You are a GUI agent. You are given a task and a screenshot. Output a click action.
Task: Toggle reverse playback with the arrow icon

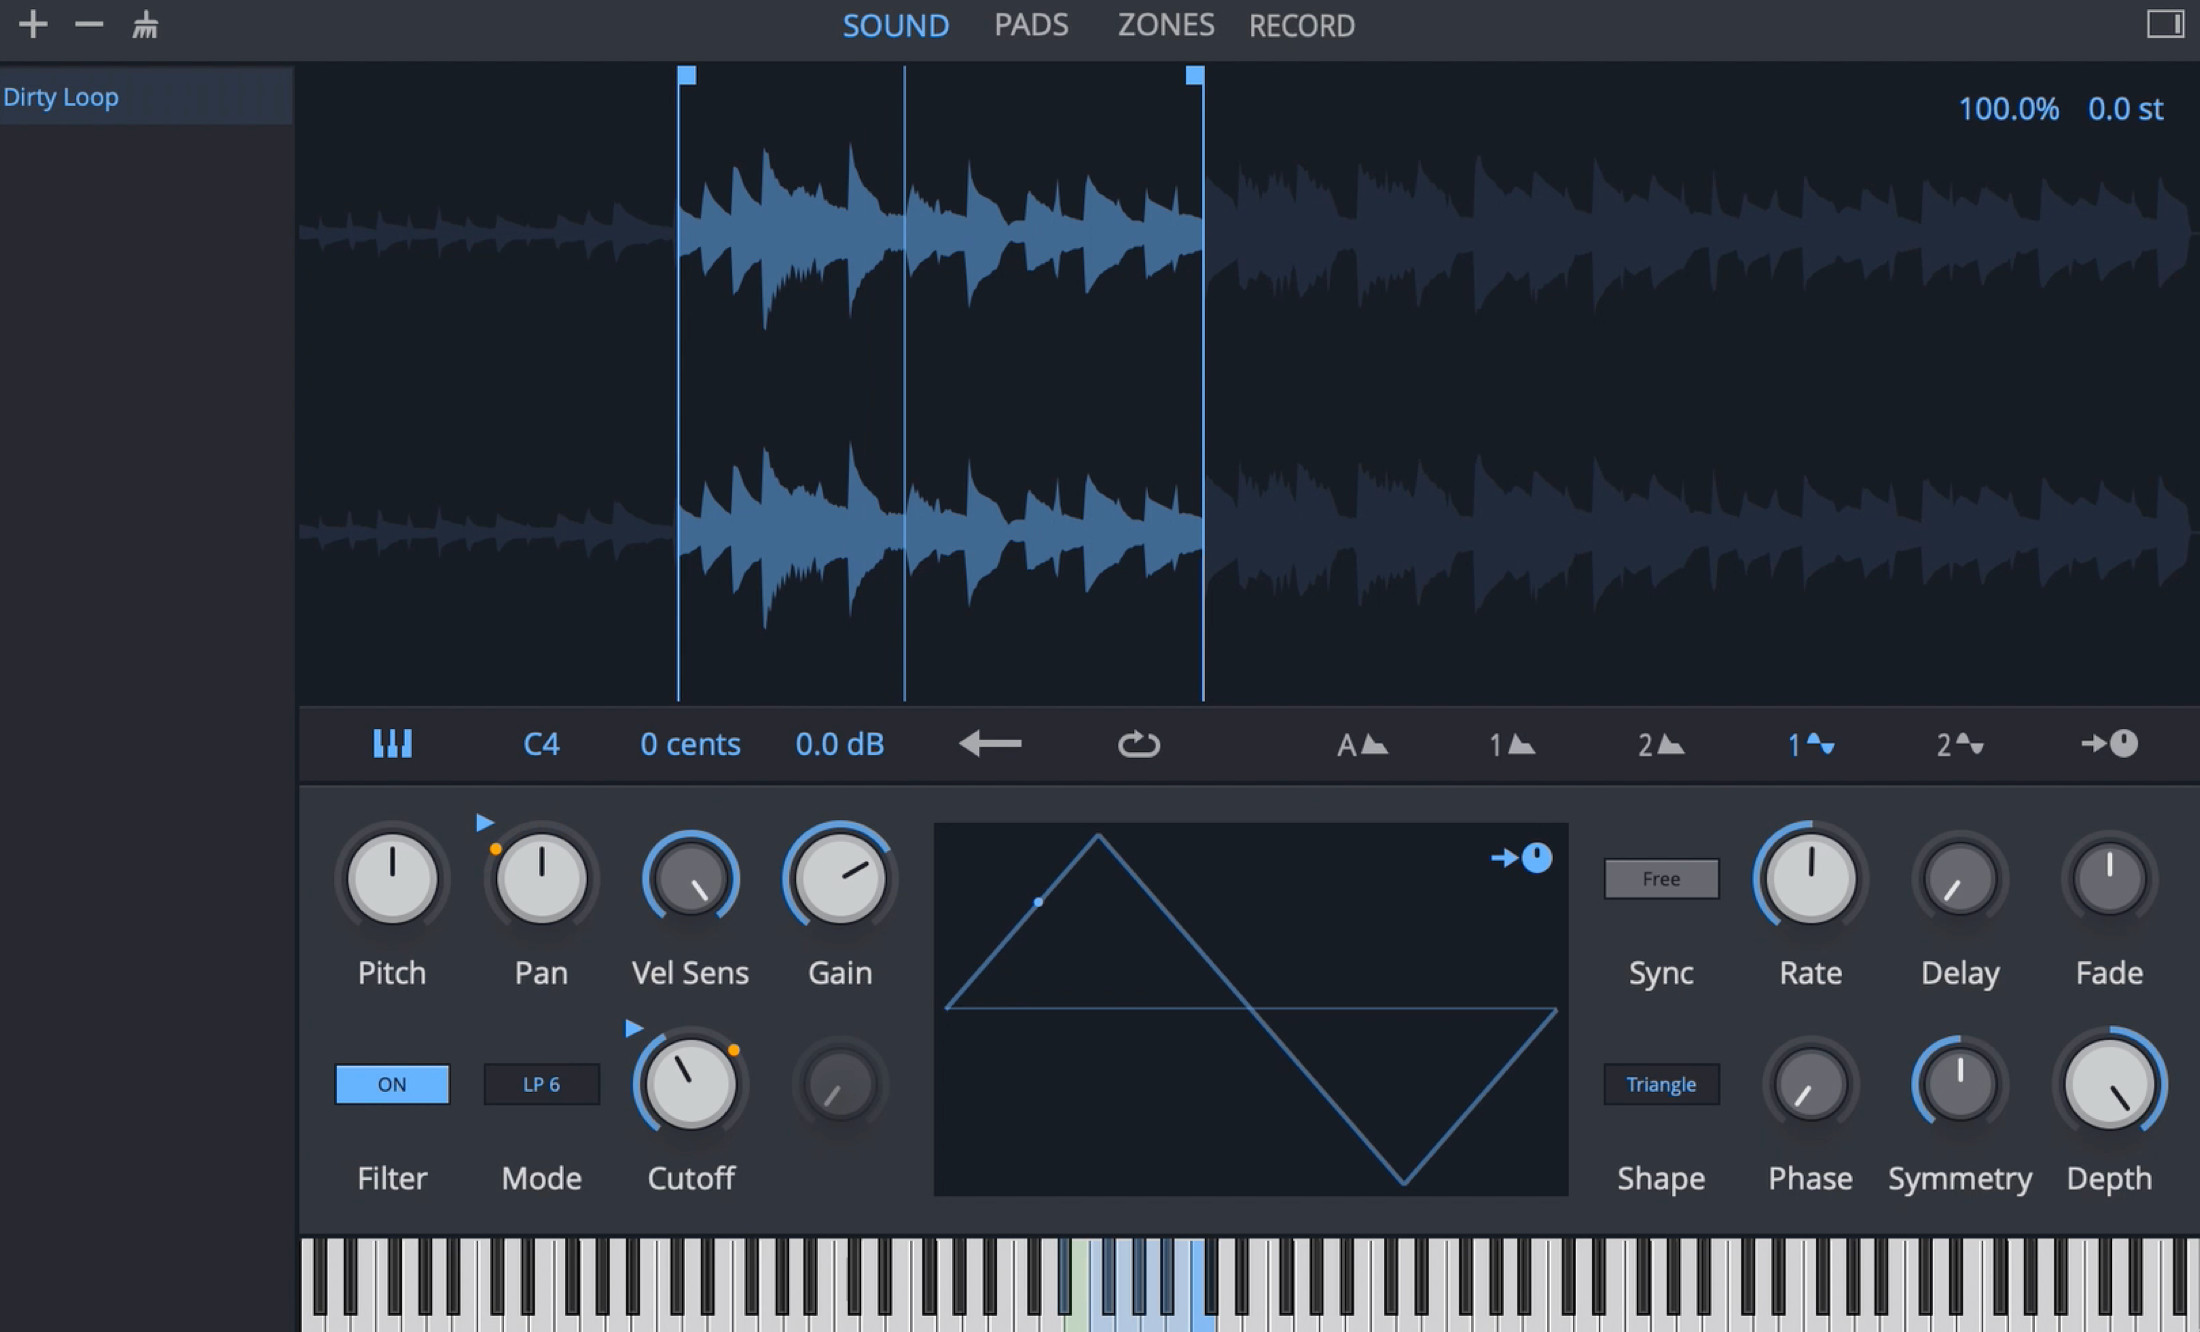point(990,743)
